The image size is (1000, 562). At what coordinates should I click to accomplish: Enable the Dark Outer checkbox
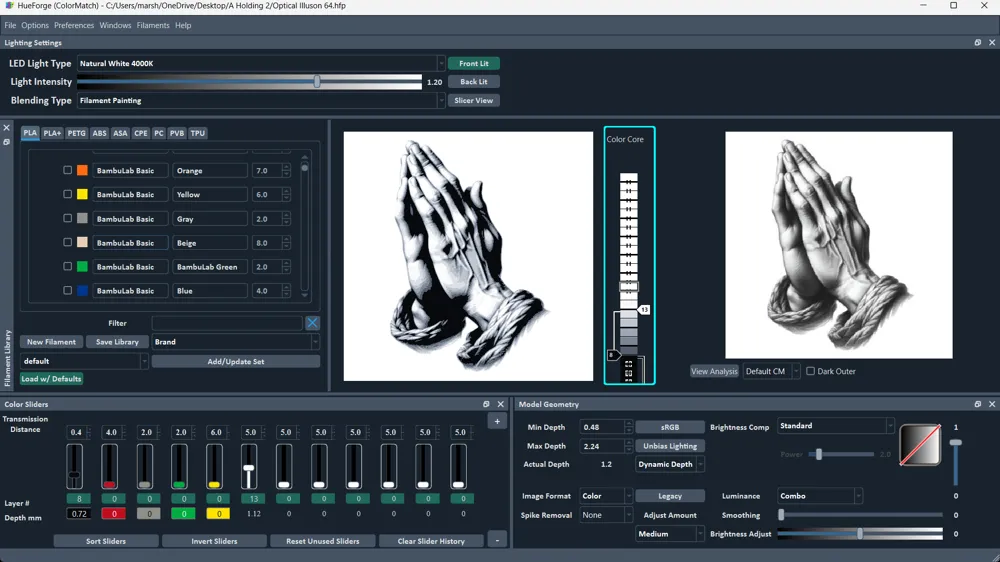811,371
